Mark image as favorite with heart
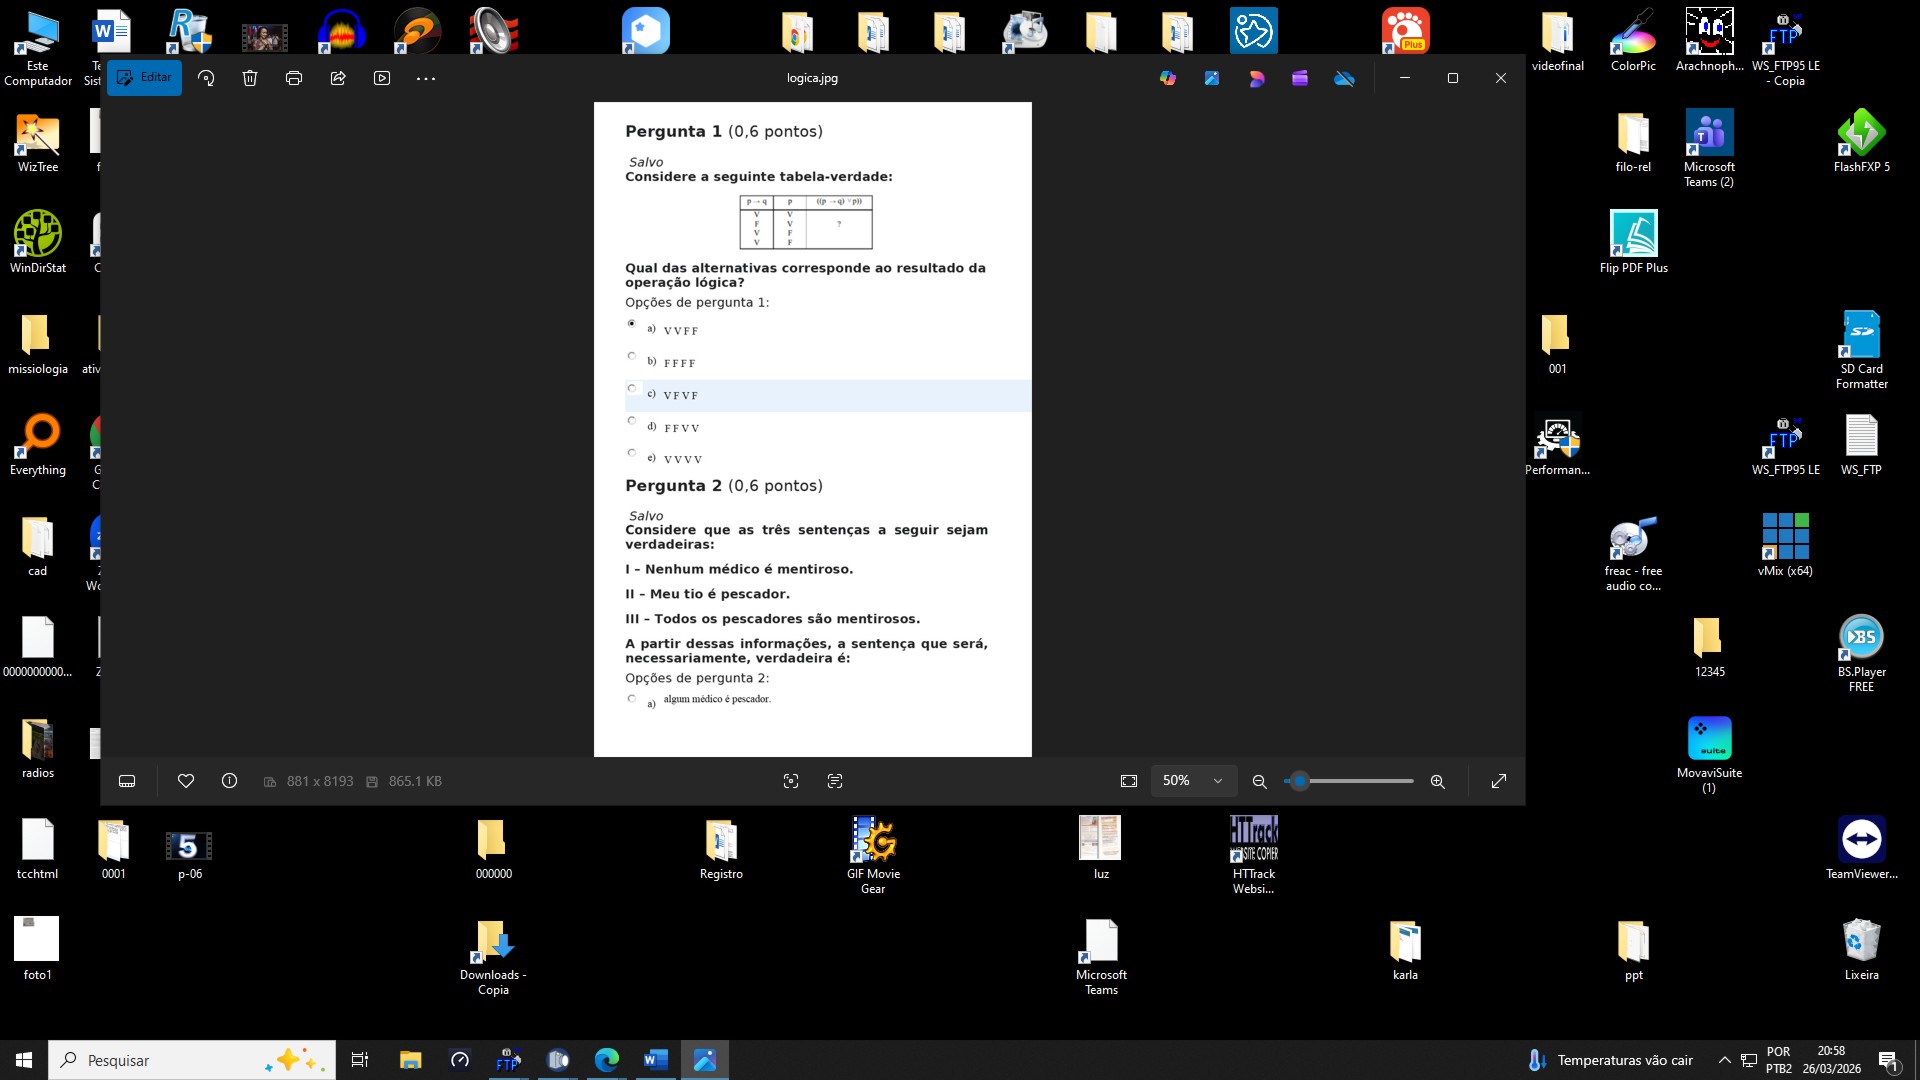This screenshot has height=1080, width=1920. [x=186, y=781]
